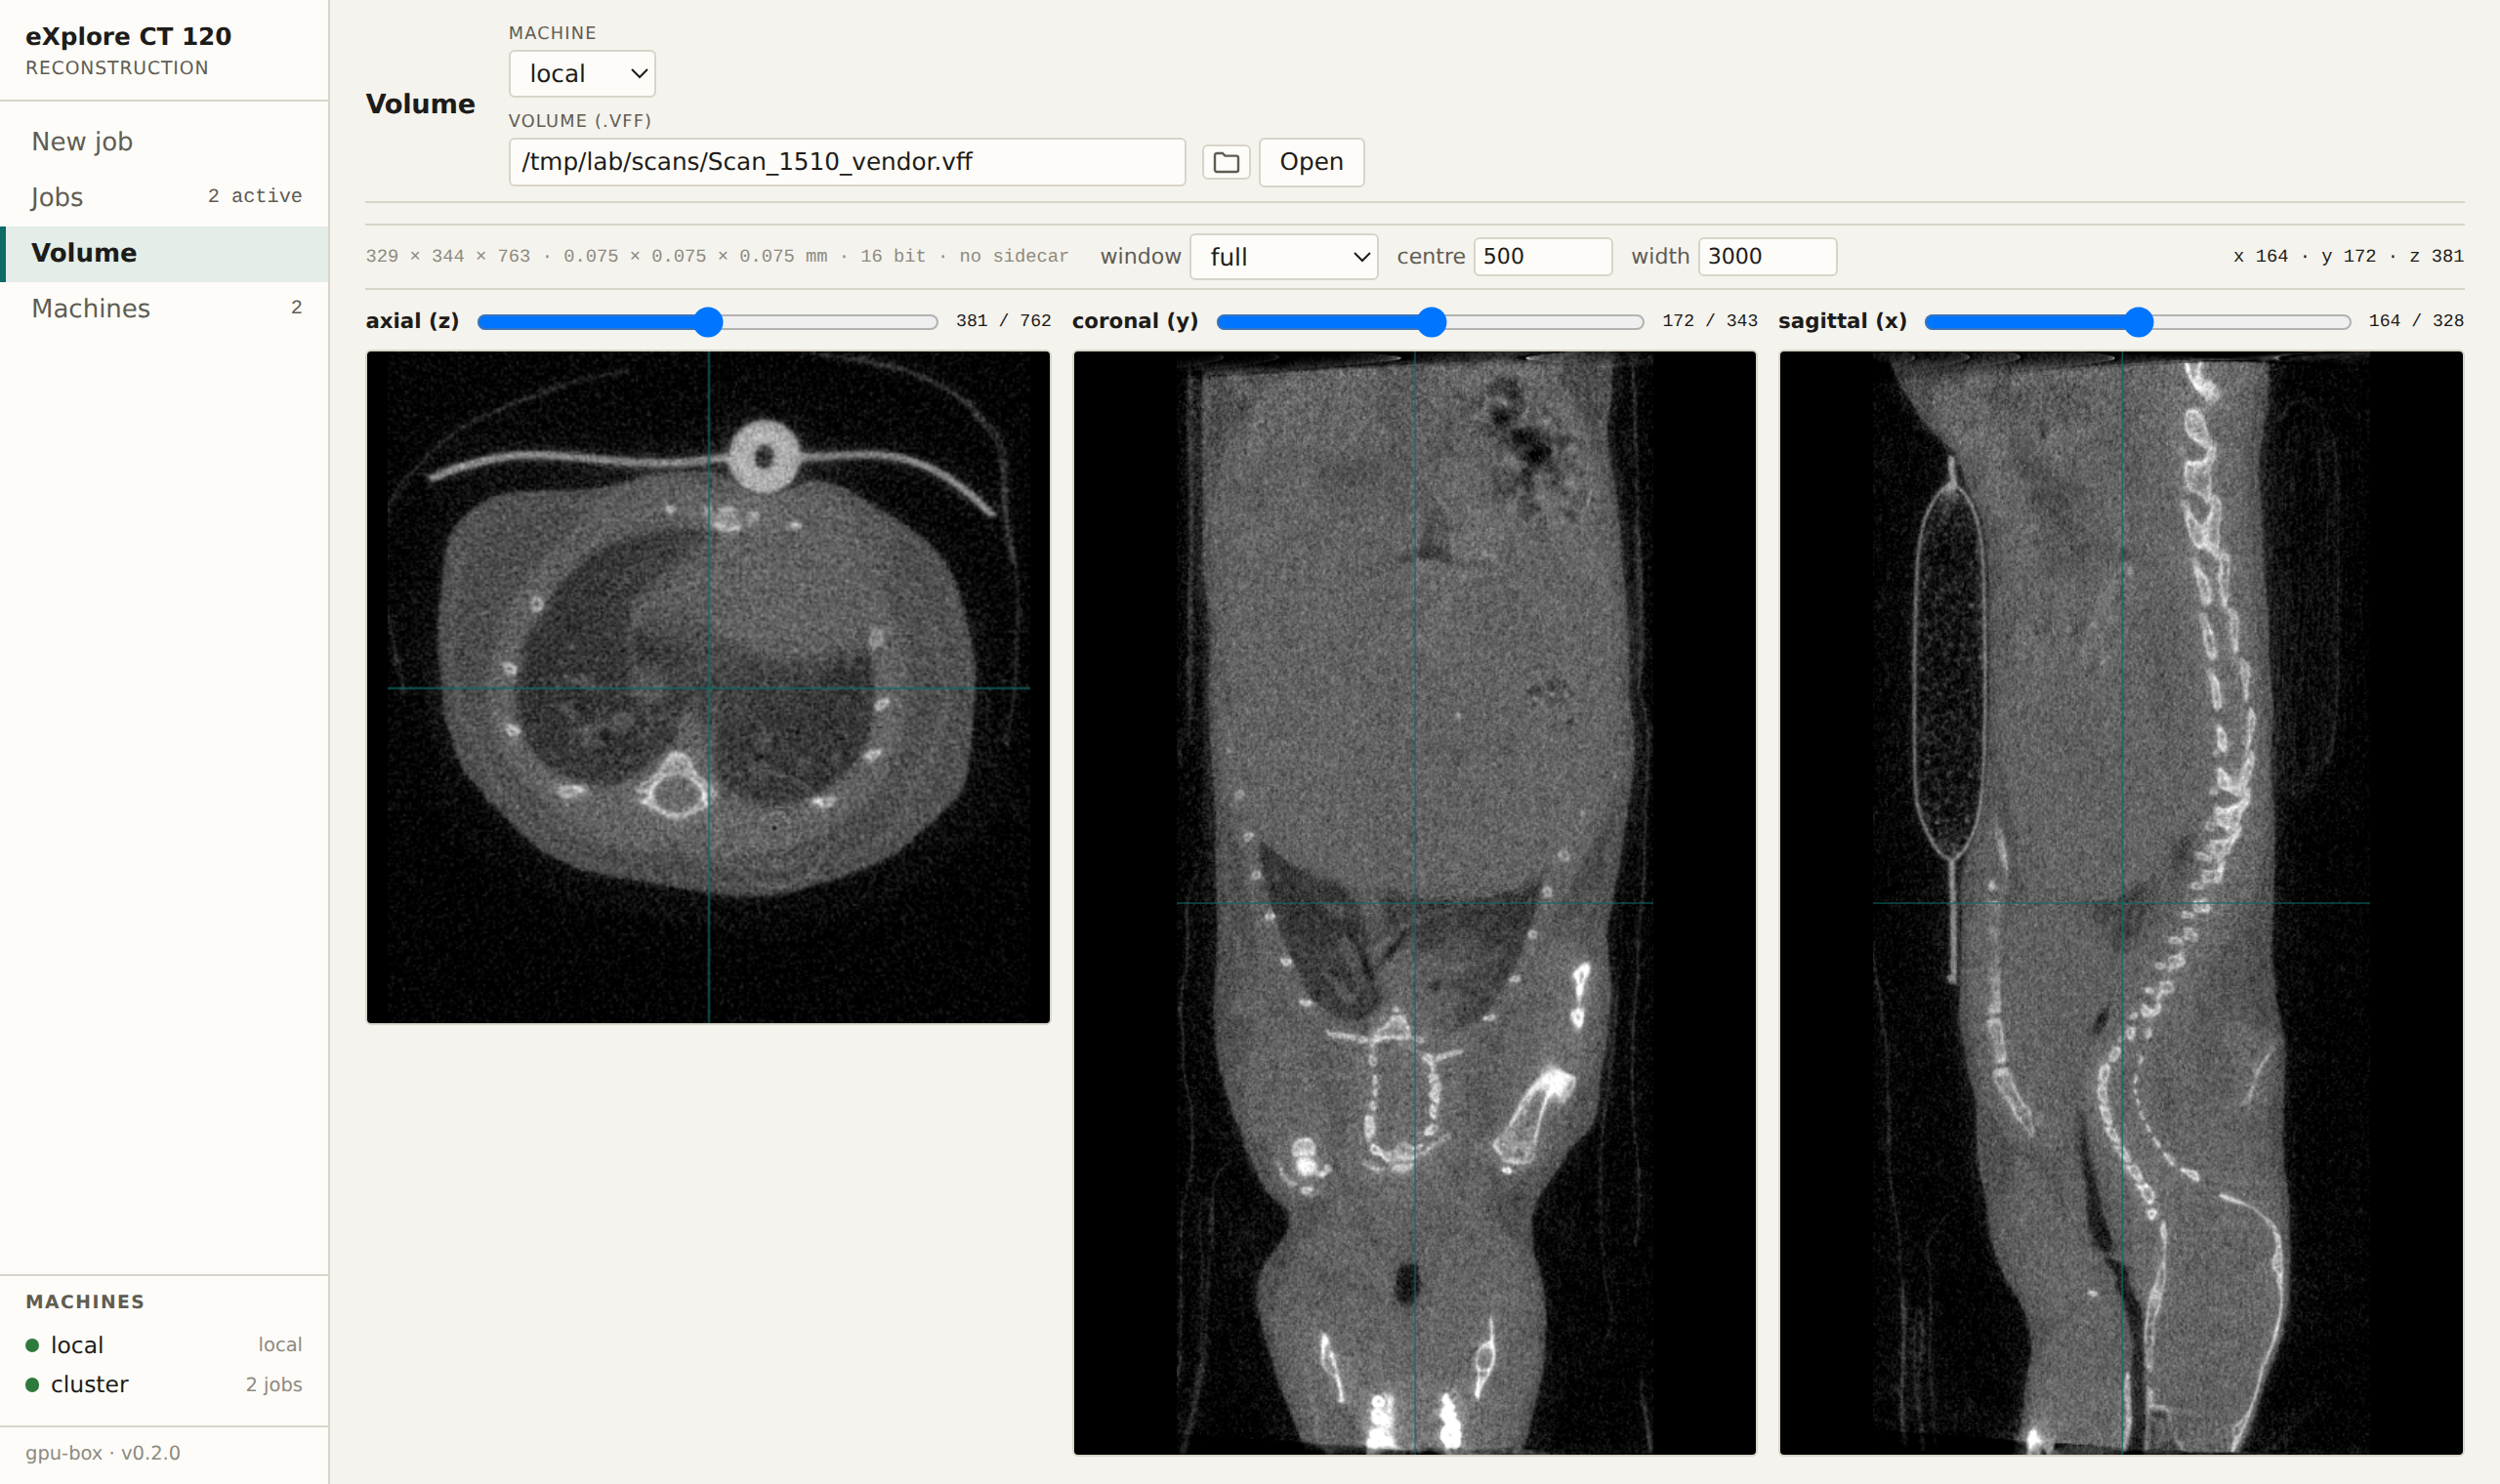Click the coronal CT slice view
2500x1484 pixels.
click(x=1414, y=903)
